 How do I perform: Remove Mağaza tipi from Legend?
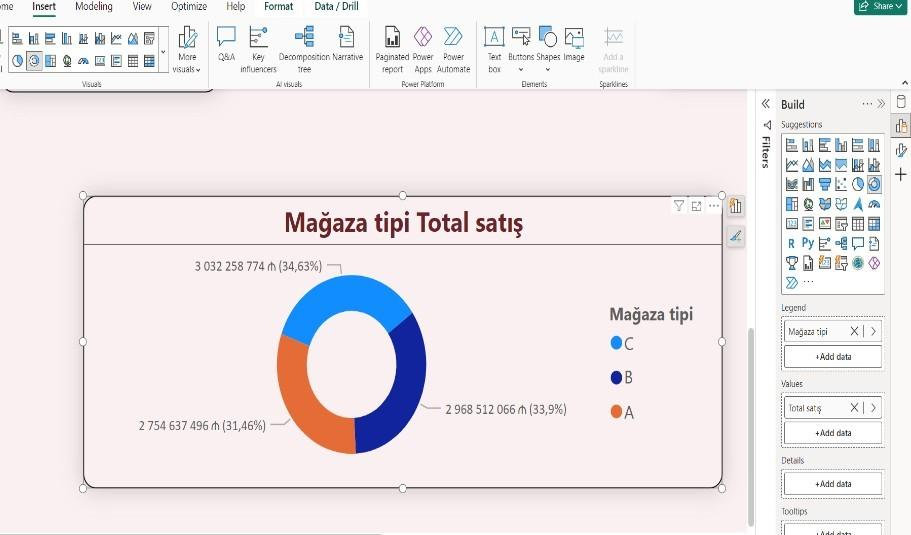(854, 331)
